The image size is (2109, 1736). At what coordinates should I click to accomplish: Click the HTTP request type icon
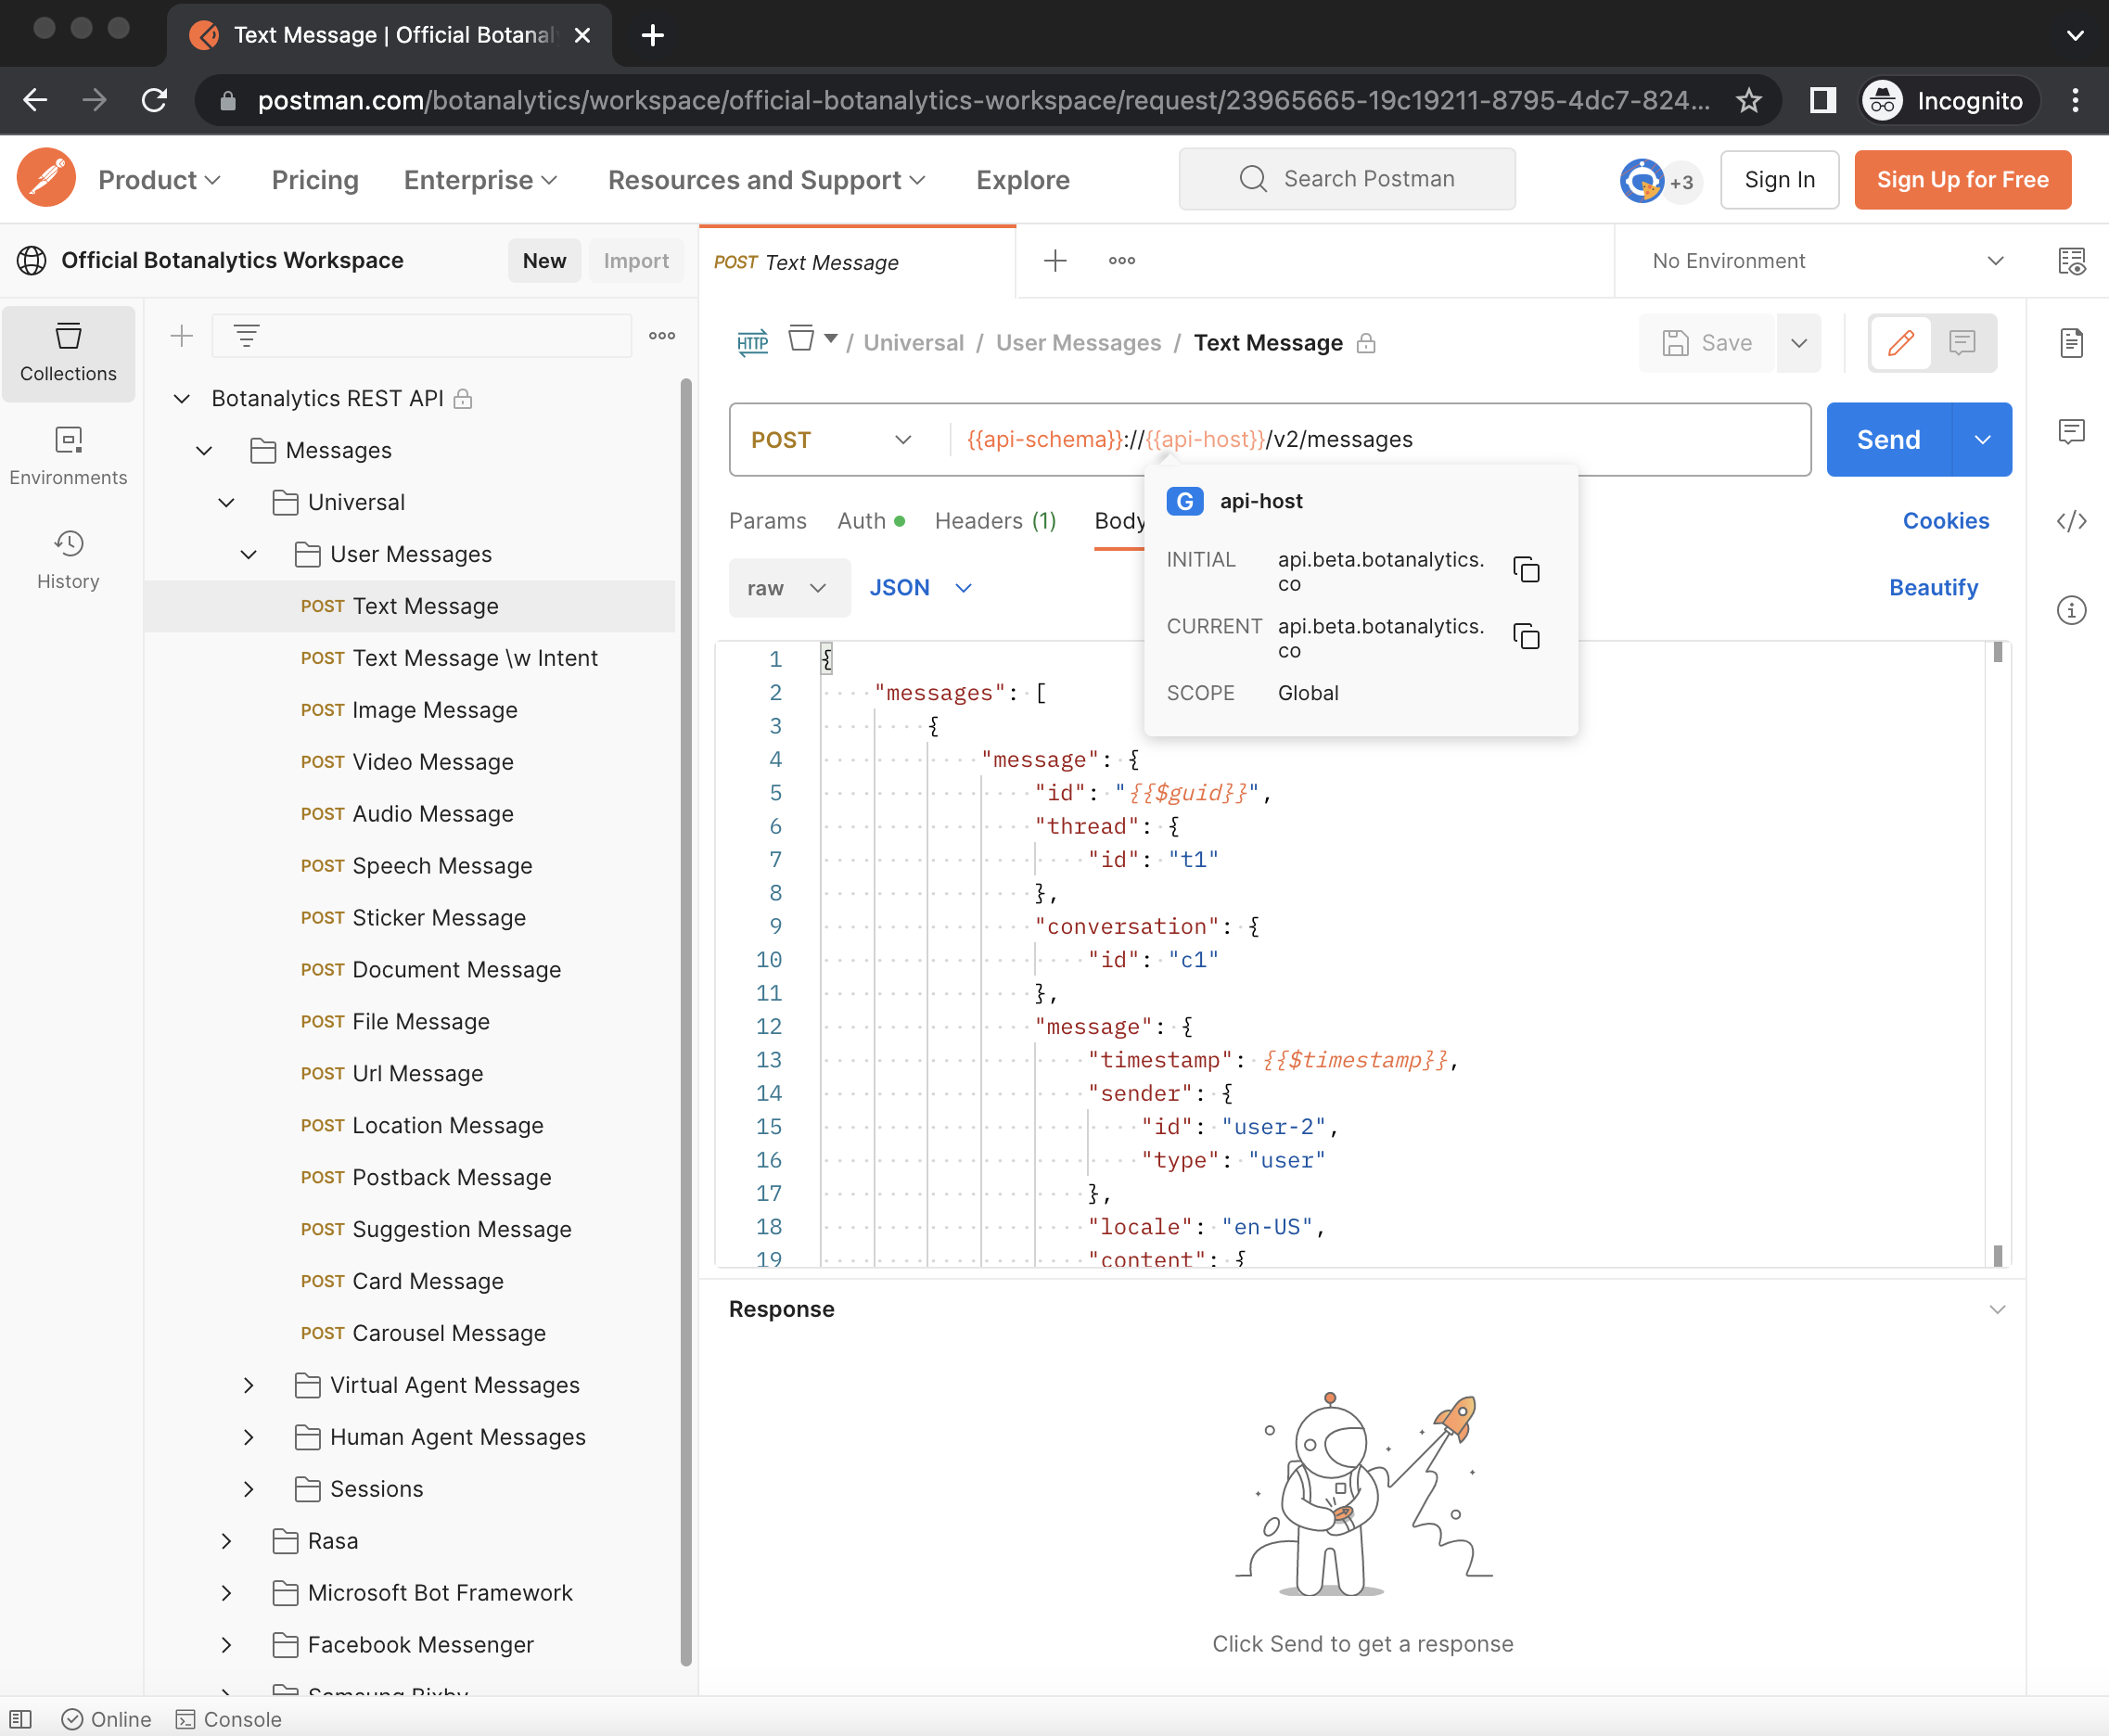tap(752, 342)
